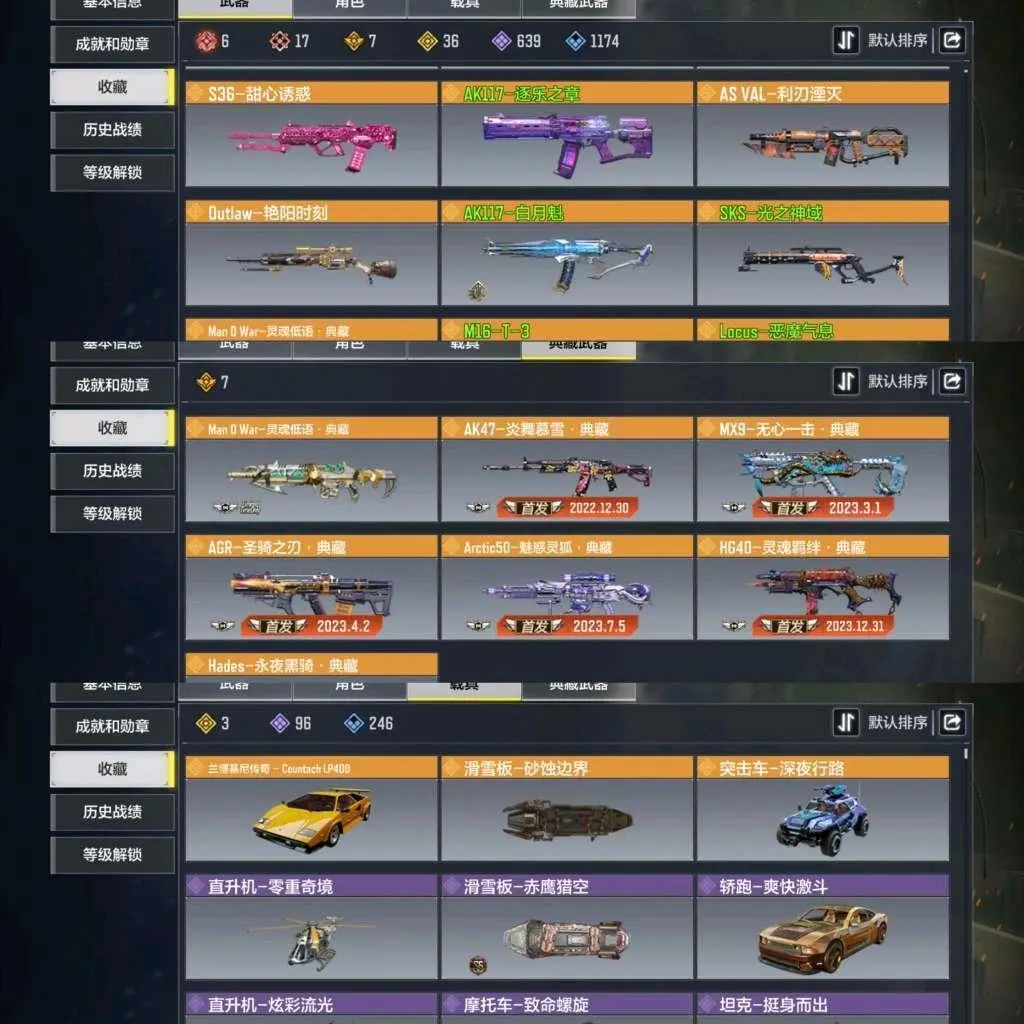Open 默认排序 sort menu above Man O War 典藏 card
Image resolution: width=1024 pixels, height=1024 pixels.
(897, 381)
